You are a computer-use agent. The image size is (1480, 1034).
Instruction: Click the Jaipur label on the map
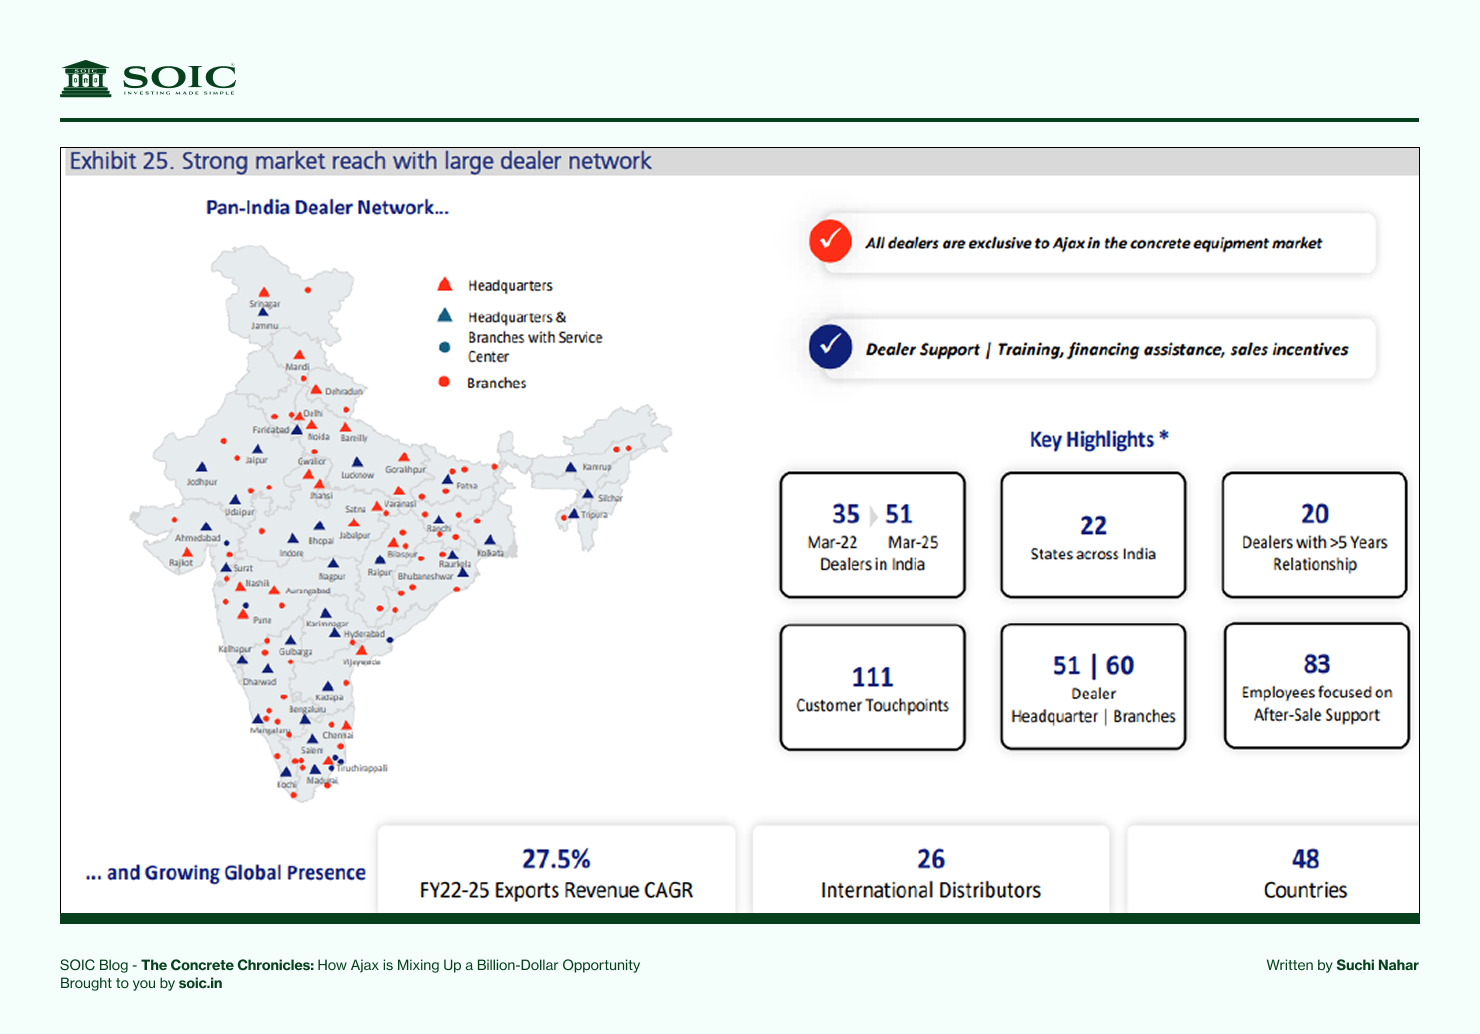[257, 460]
